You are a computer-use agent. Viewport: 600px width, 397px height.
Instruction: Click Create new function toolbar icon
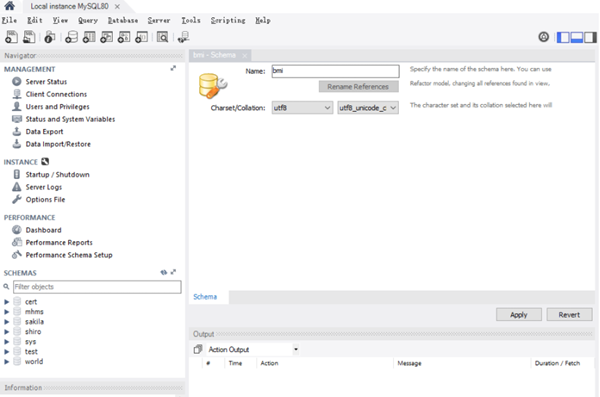[x=142, y=37]
